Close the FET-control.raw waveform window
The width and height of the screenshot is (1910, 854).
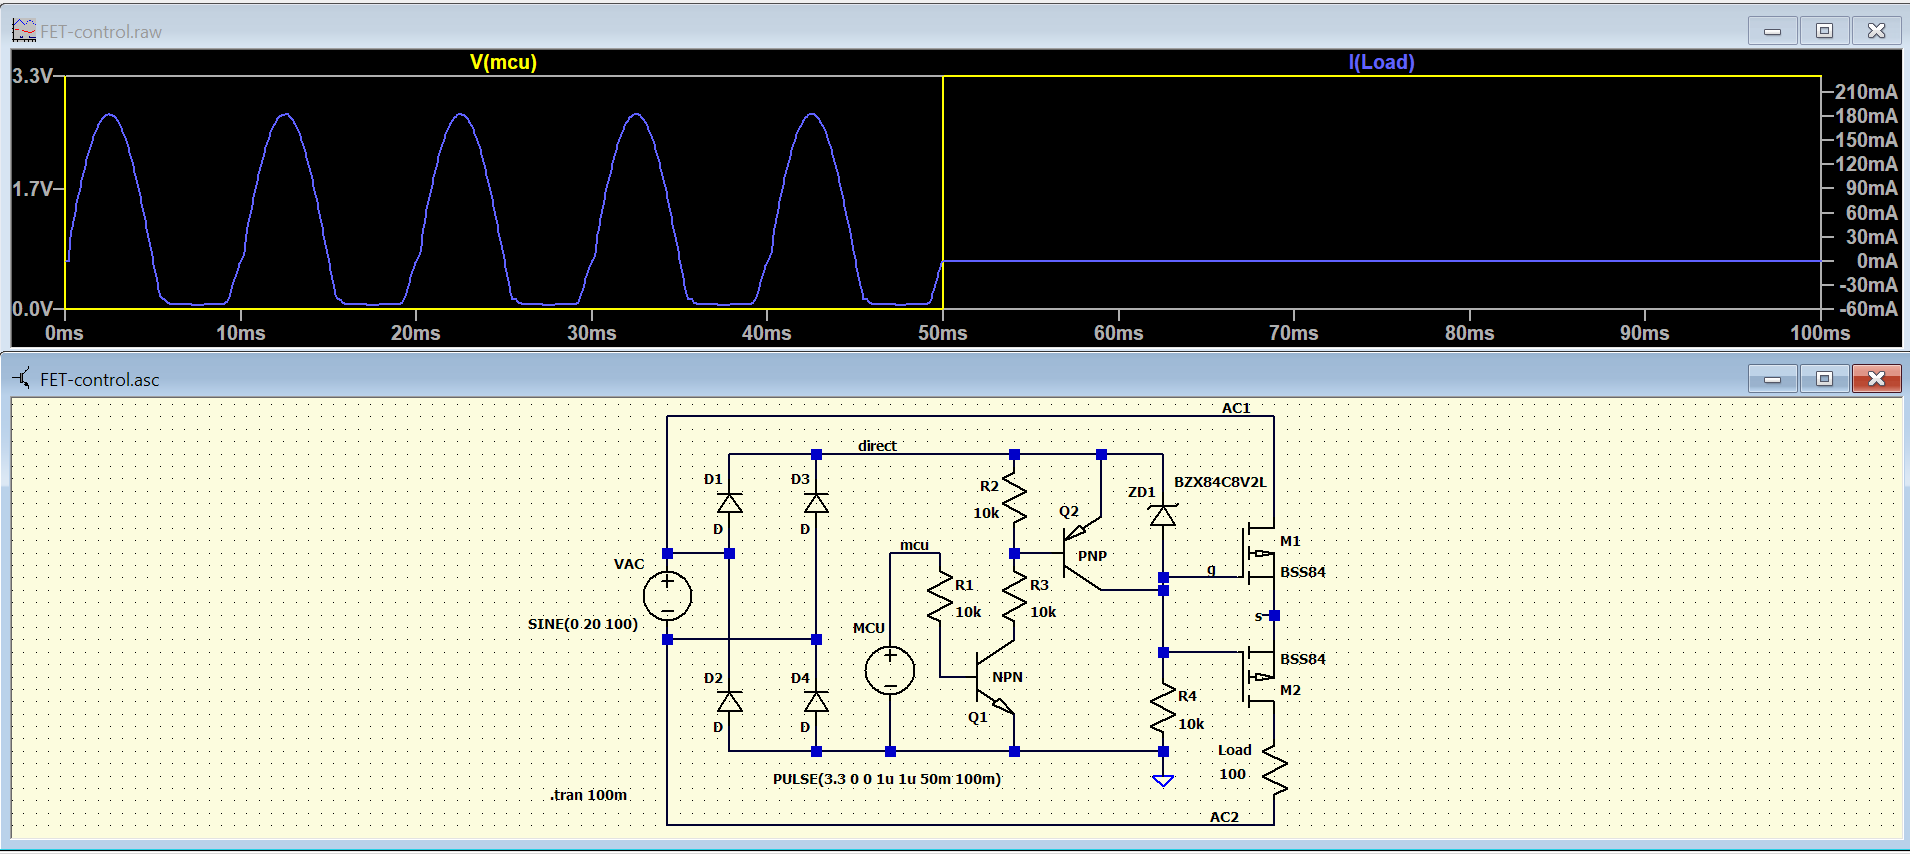pyautogui.click(x=1876, y=31)
